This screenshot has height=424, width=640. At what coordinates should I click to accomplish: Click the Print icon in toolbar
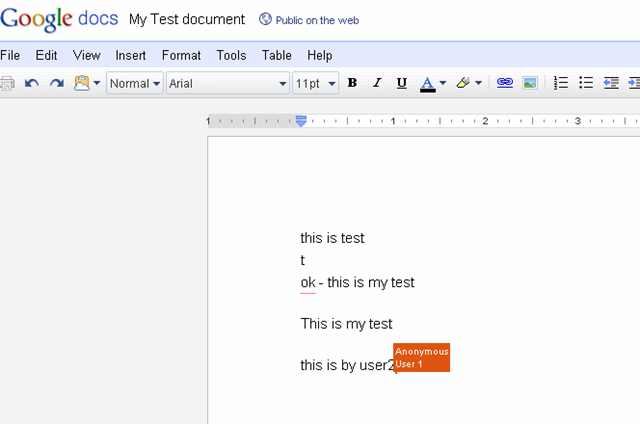click(7, 83)
